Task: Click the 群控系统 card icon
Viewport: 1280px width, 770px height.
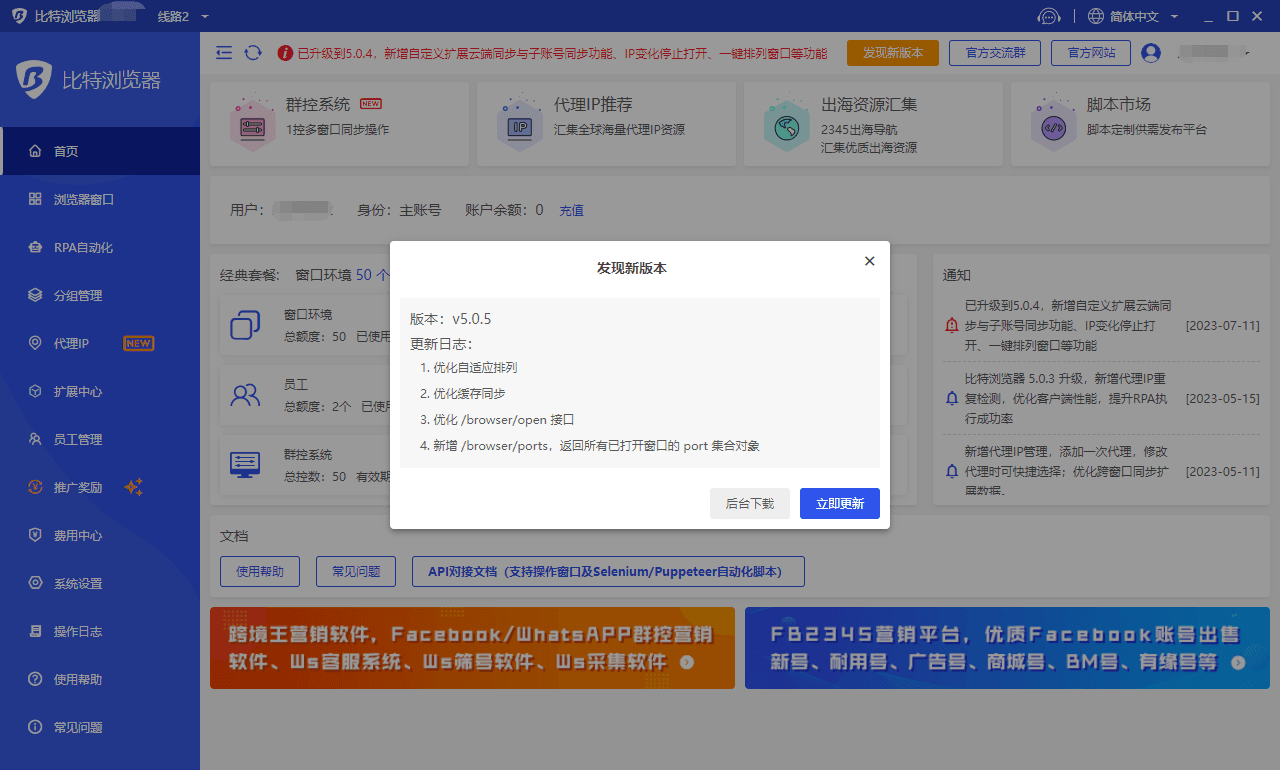Action: (251, 125)
